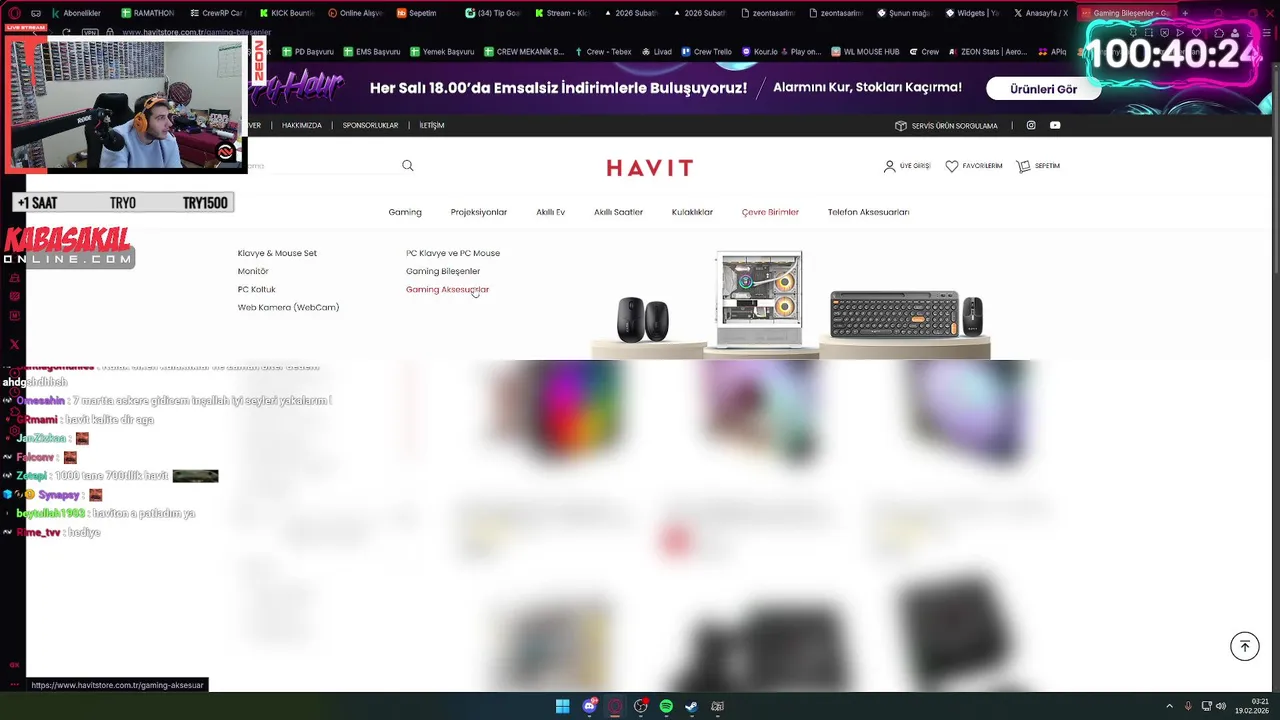Viewport: 1280px width, 720px height.
Task: Click chat username beytullah1903
Action: (x=50, y=513)
